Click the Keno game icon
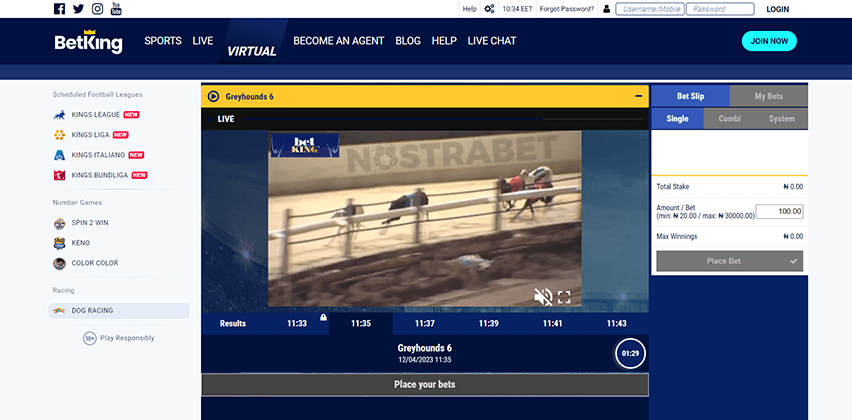This screenshot has height=420, width=852. click(x=59, y=243)
